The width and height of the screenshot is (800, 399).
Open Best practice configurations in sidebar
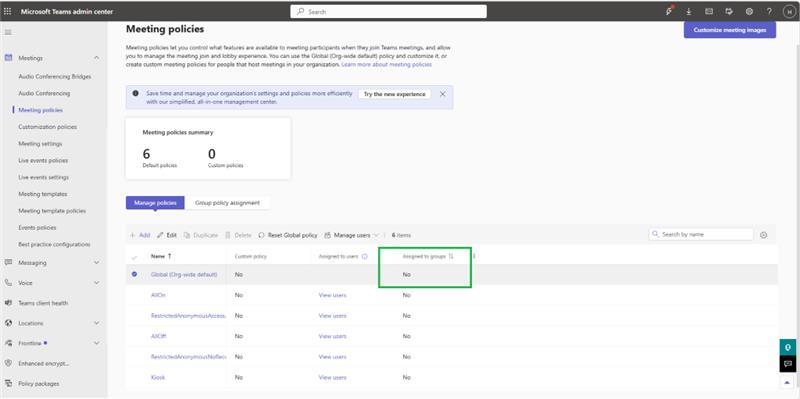(x=54, y=244)
